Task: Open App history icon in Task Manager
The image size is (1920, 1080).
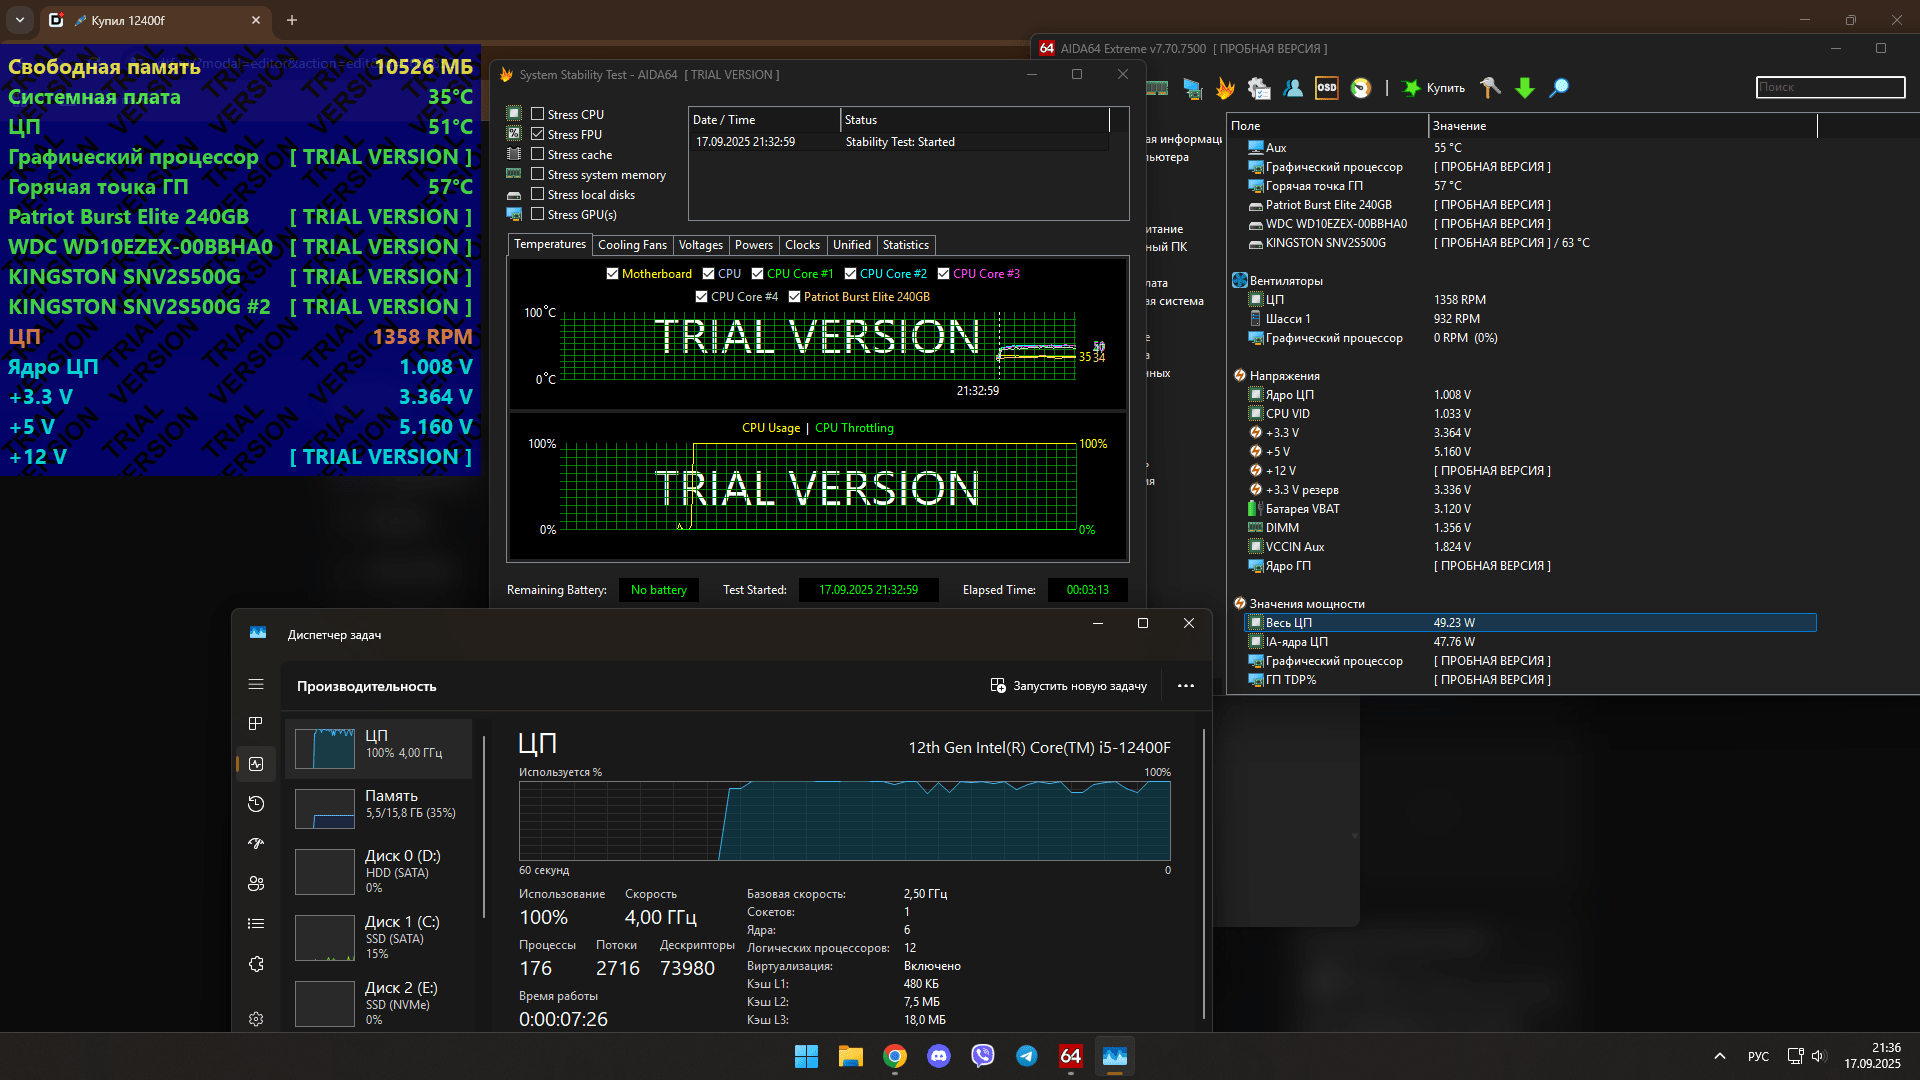Action: pos(256,804)
